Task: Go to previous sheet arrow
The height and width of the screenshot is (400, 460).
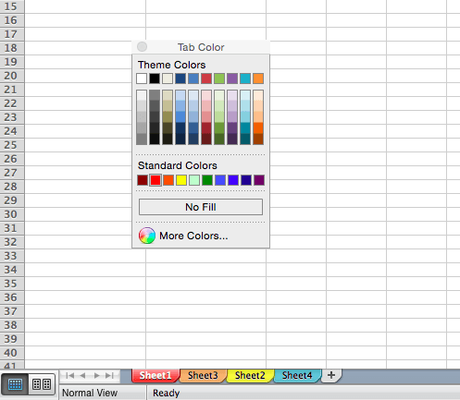Action: (83, 376)
